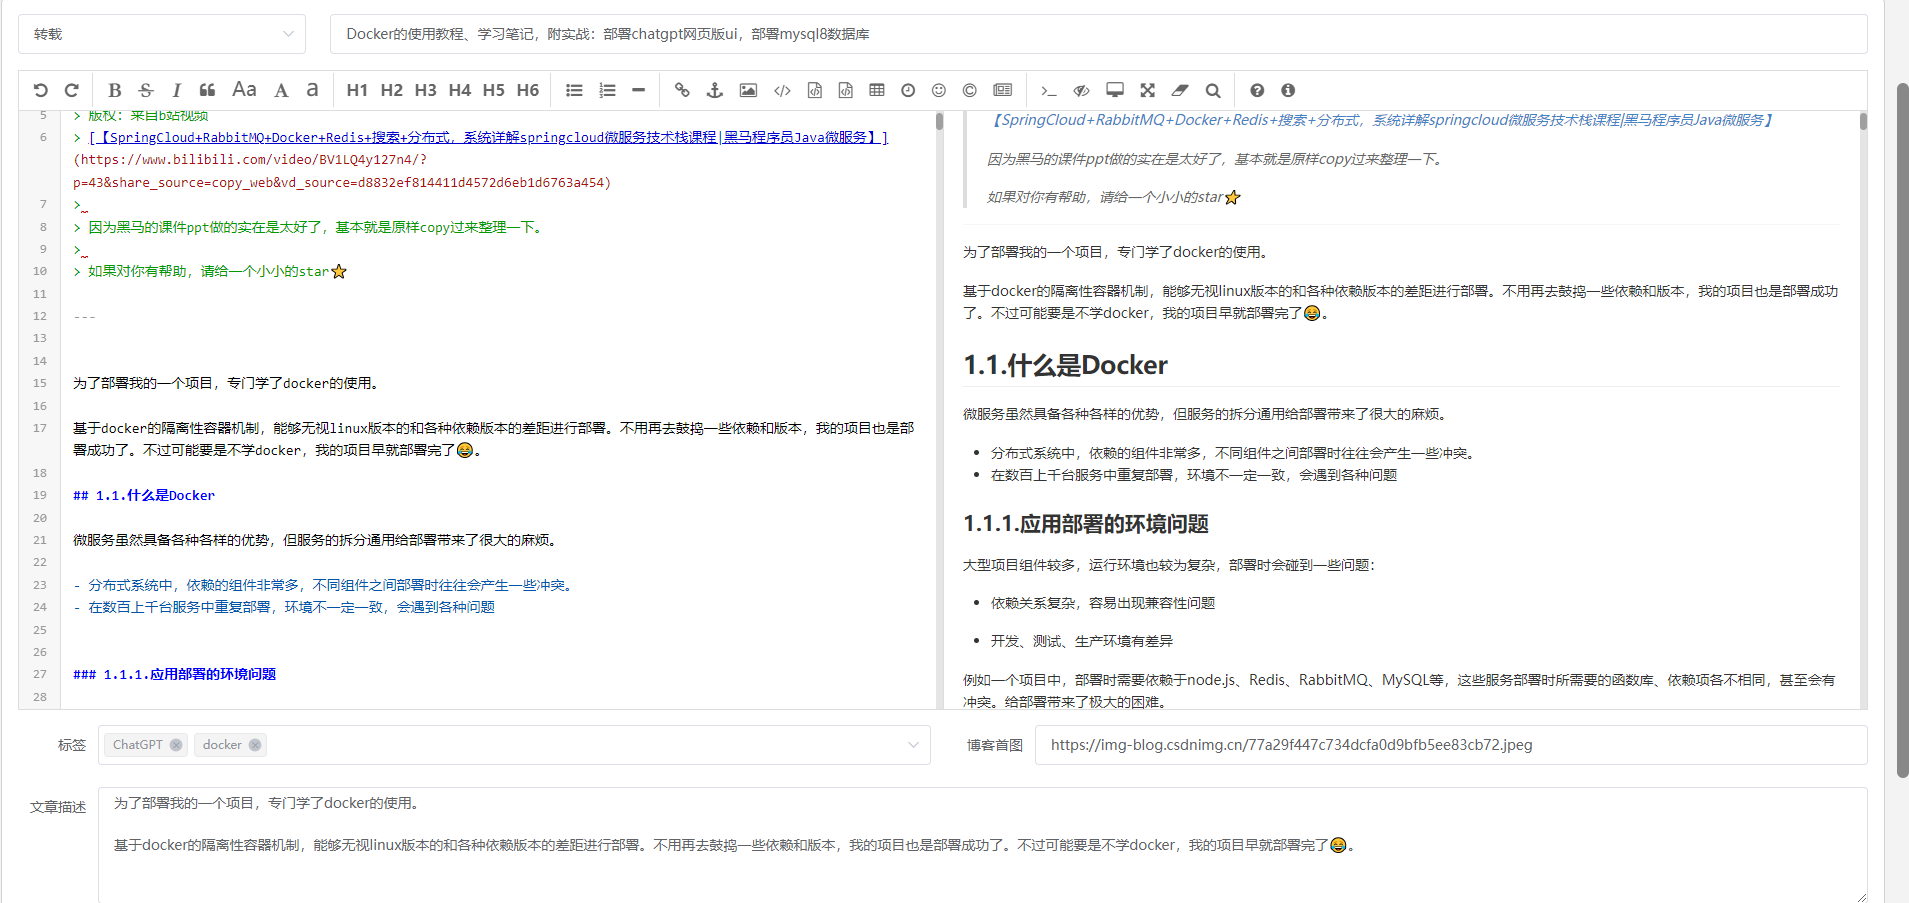Image resolution: width=1909 pixels, height=903 pixels.
Task: Click preview bullet '开发、测试、生产环境有差异'
Action: (1082, 641)
